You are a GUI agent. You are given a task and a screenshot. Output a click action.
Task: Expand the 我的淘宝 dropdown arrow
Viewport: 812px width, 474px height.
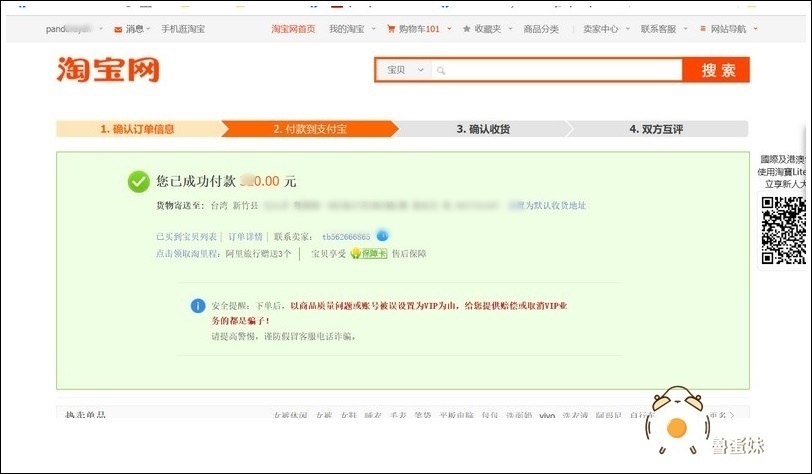pyautogui.click(x=373, y=29)
